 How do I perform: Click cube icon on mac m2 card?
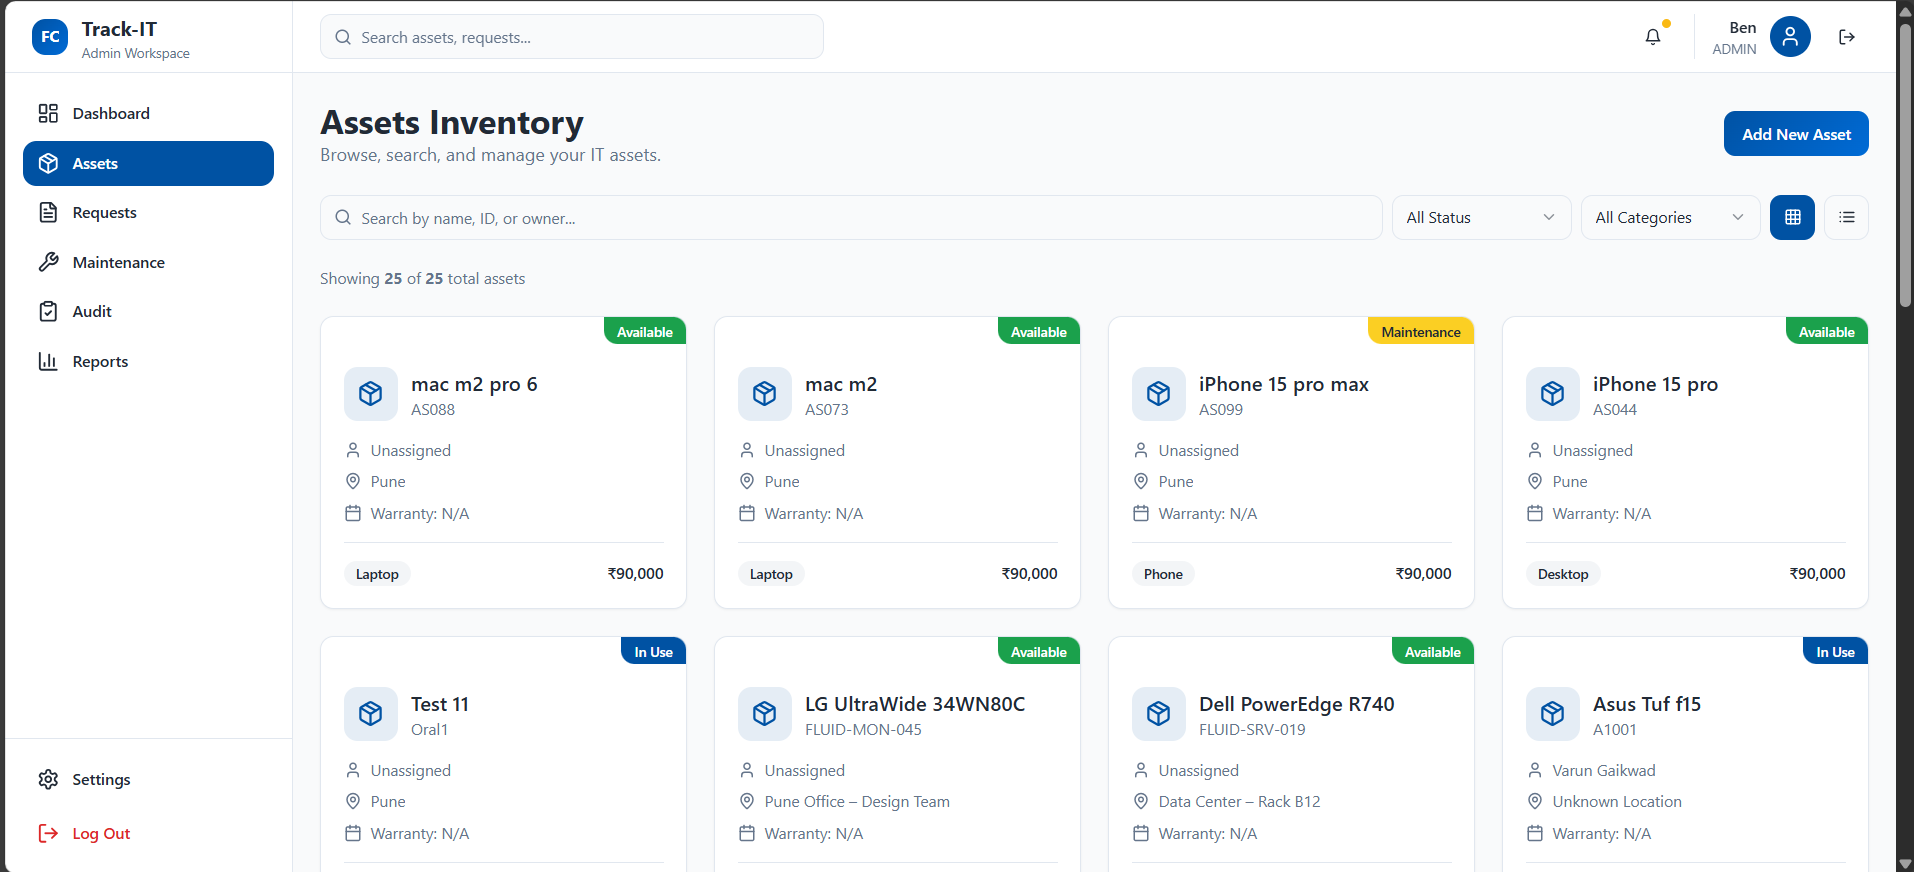click(x=765, y=394)
